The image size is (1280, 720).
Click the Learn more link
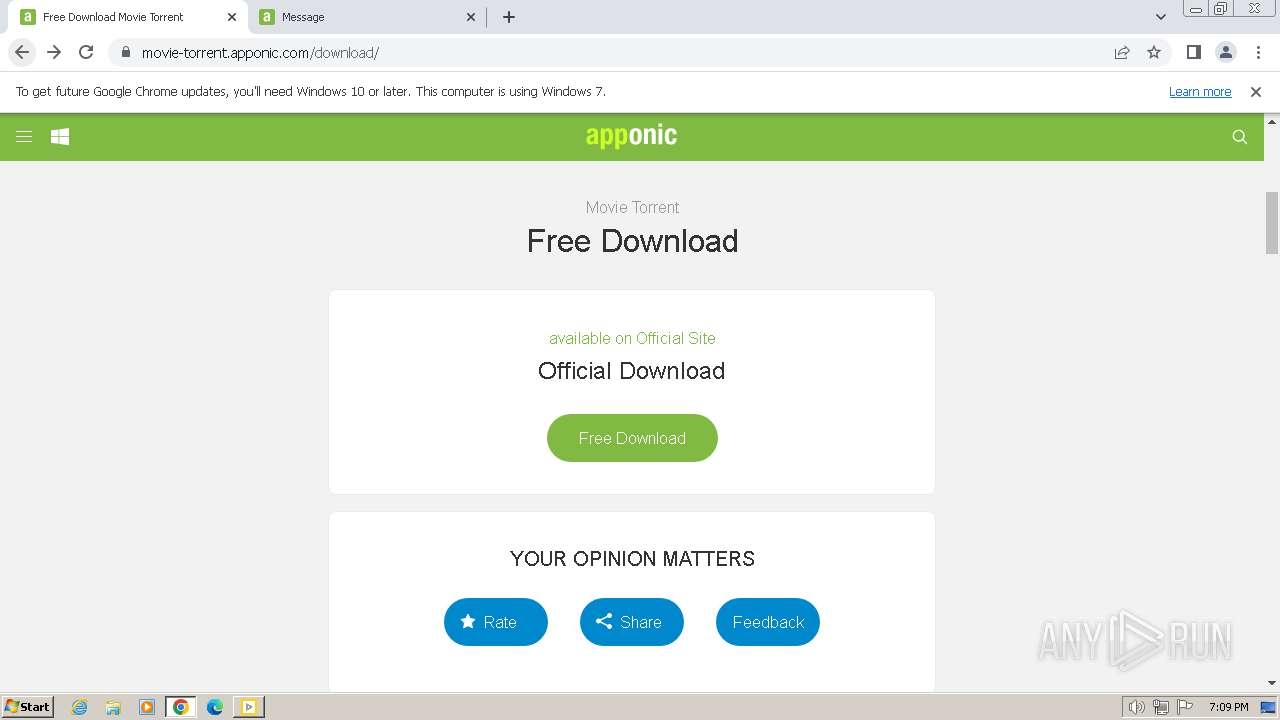click(x=1200, y=91)
